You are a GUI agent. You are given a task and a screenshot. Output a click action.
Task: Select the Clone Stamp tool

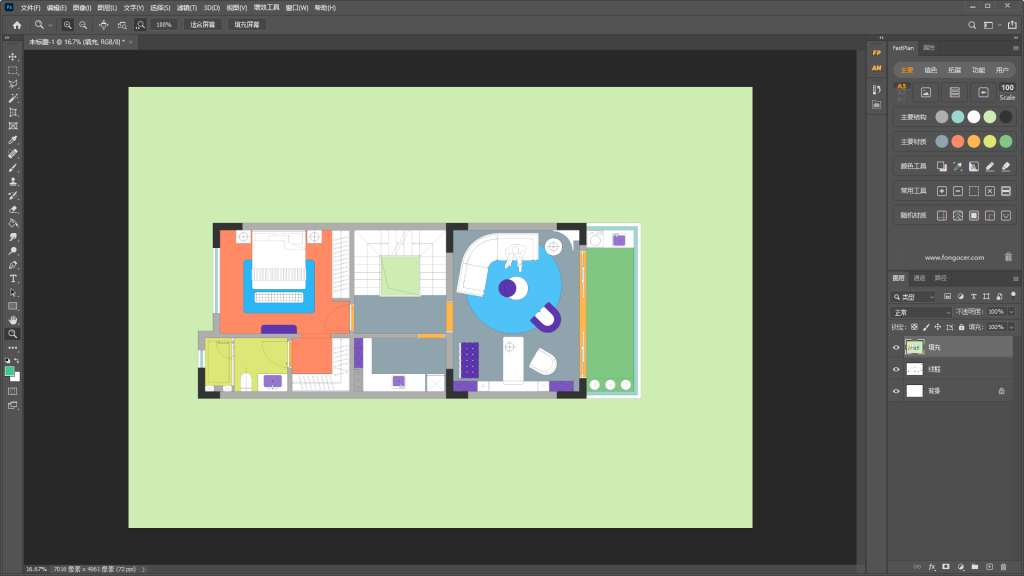click(12, 182)
